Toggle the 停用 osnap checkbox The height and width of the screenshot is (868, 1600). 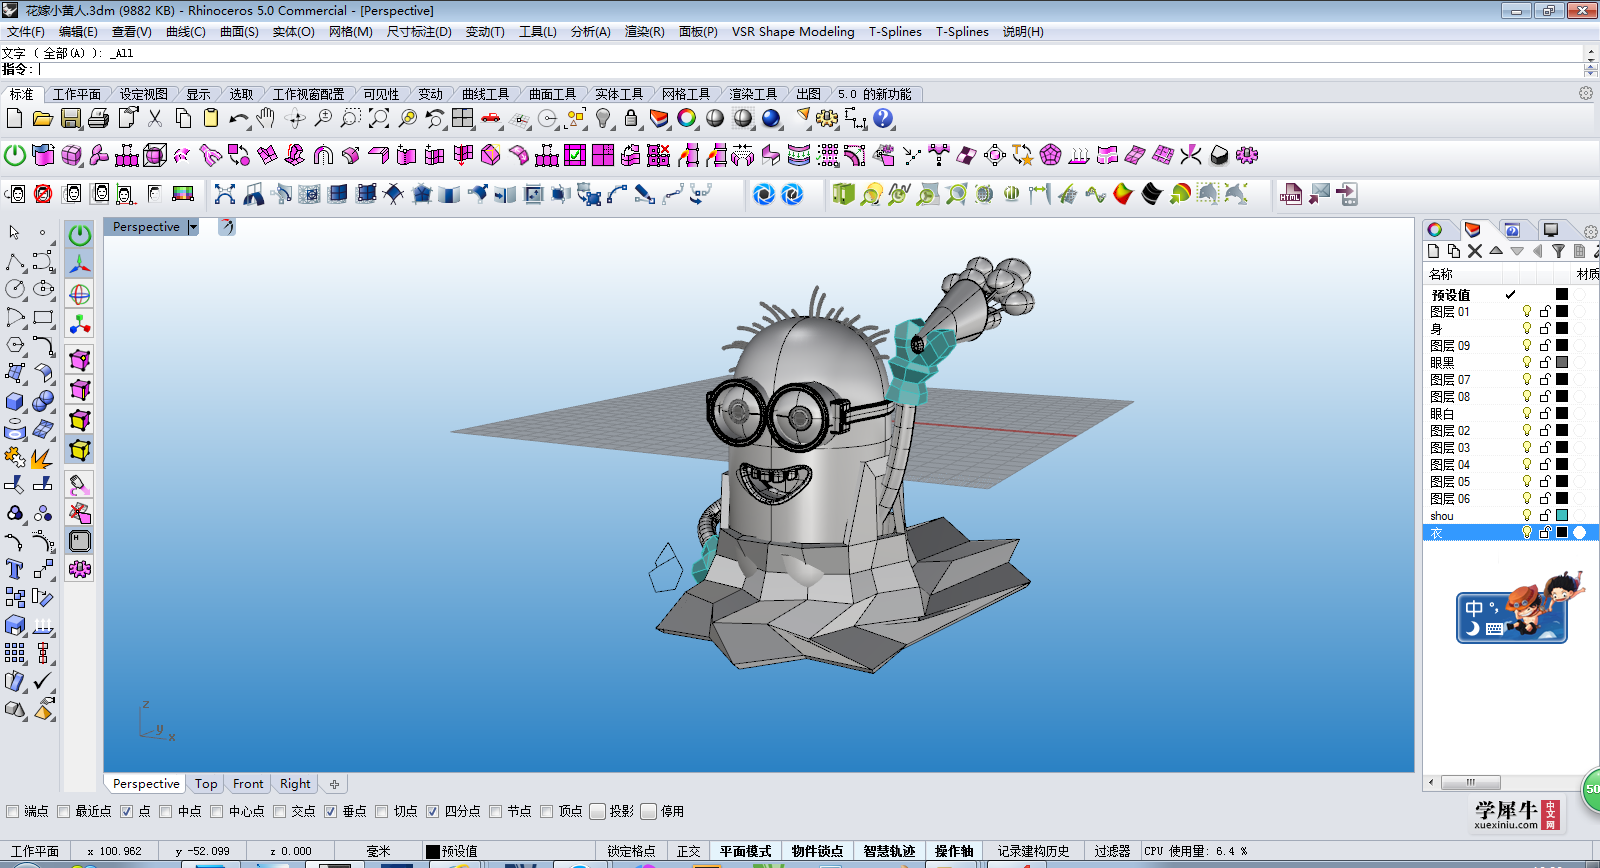[649, 811]
